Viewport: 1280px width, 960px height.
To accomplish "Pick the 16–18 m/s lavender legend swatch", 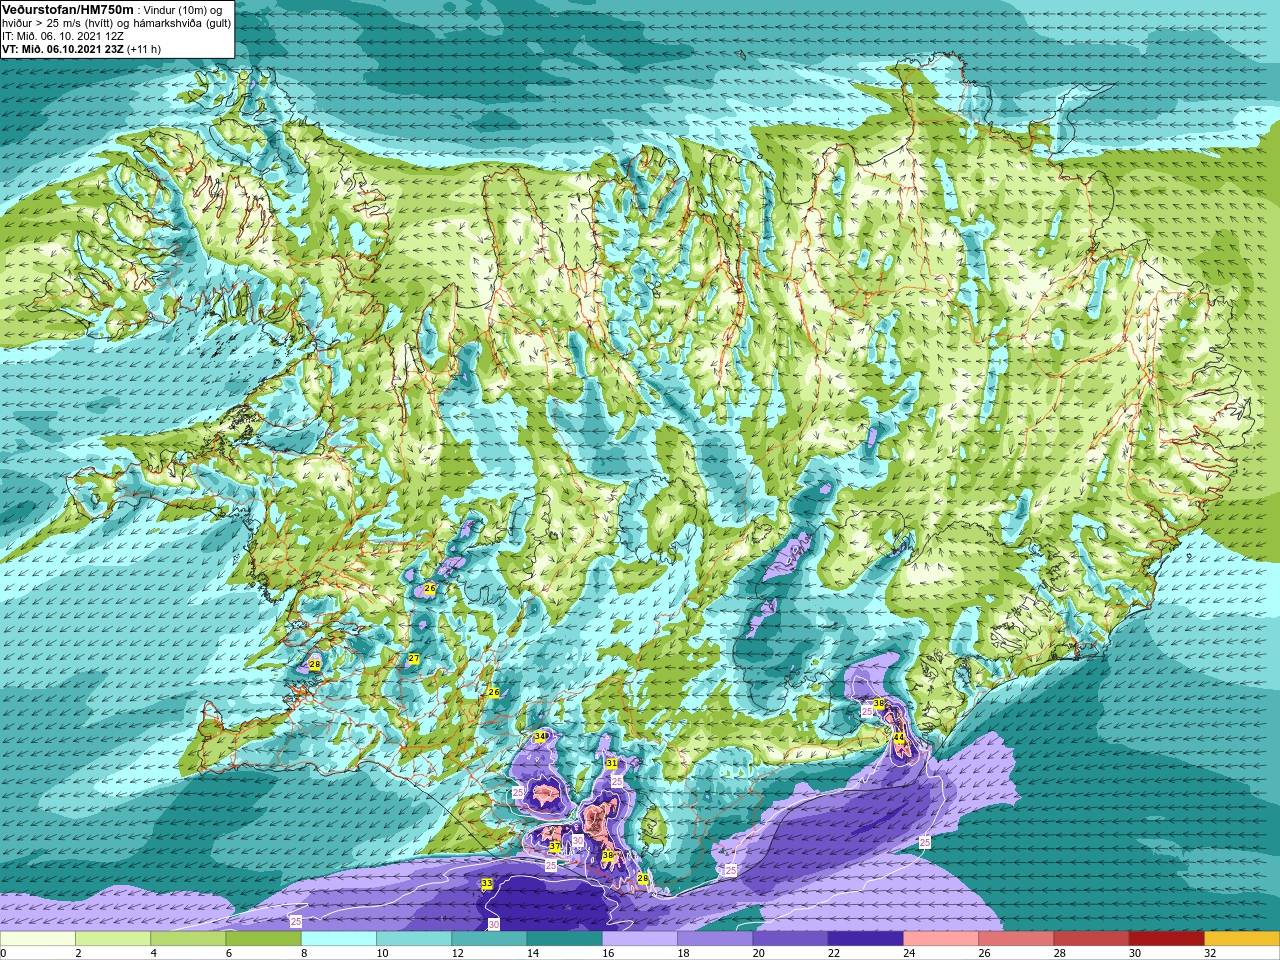I will 640,939.
